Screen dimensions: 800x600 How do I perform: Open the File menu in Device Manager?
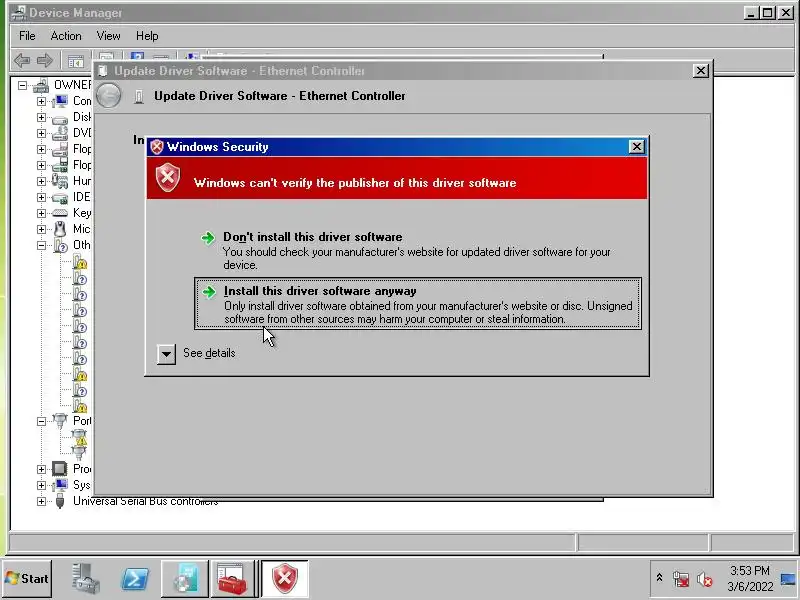(27, 36)
